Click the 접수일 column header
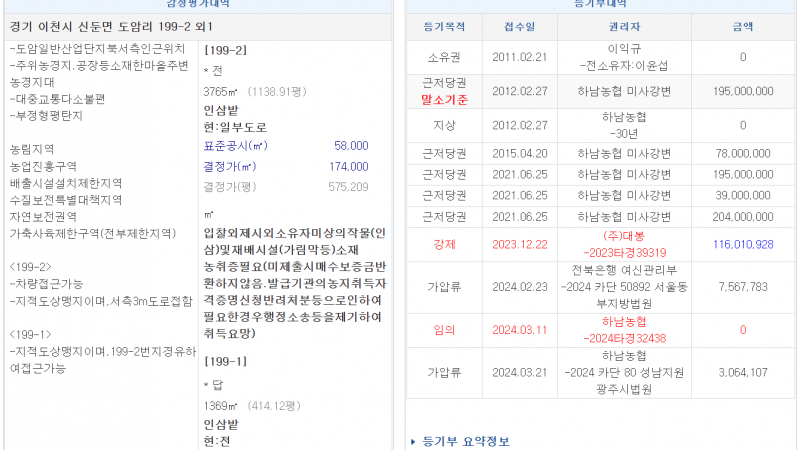800x450 pixels. (519, 27)
